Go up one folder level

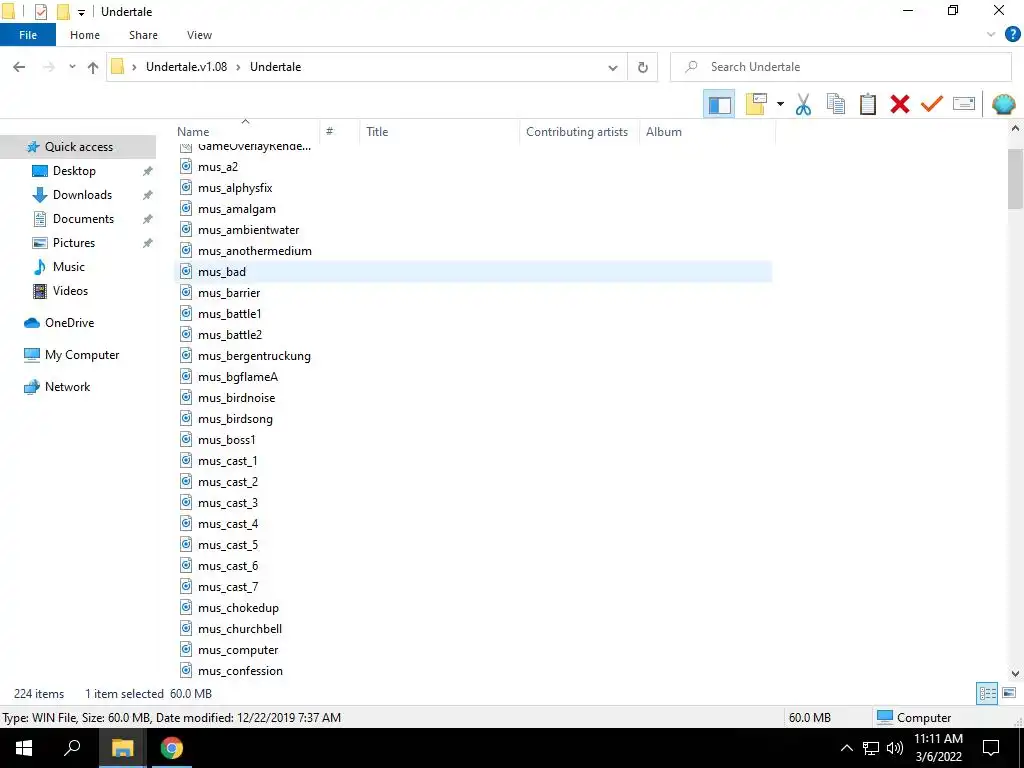tap(93, 67)
